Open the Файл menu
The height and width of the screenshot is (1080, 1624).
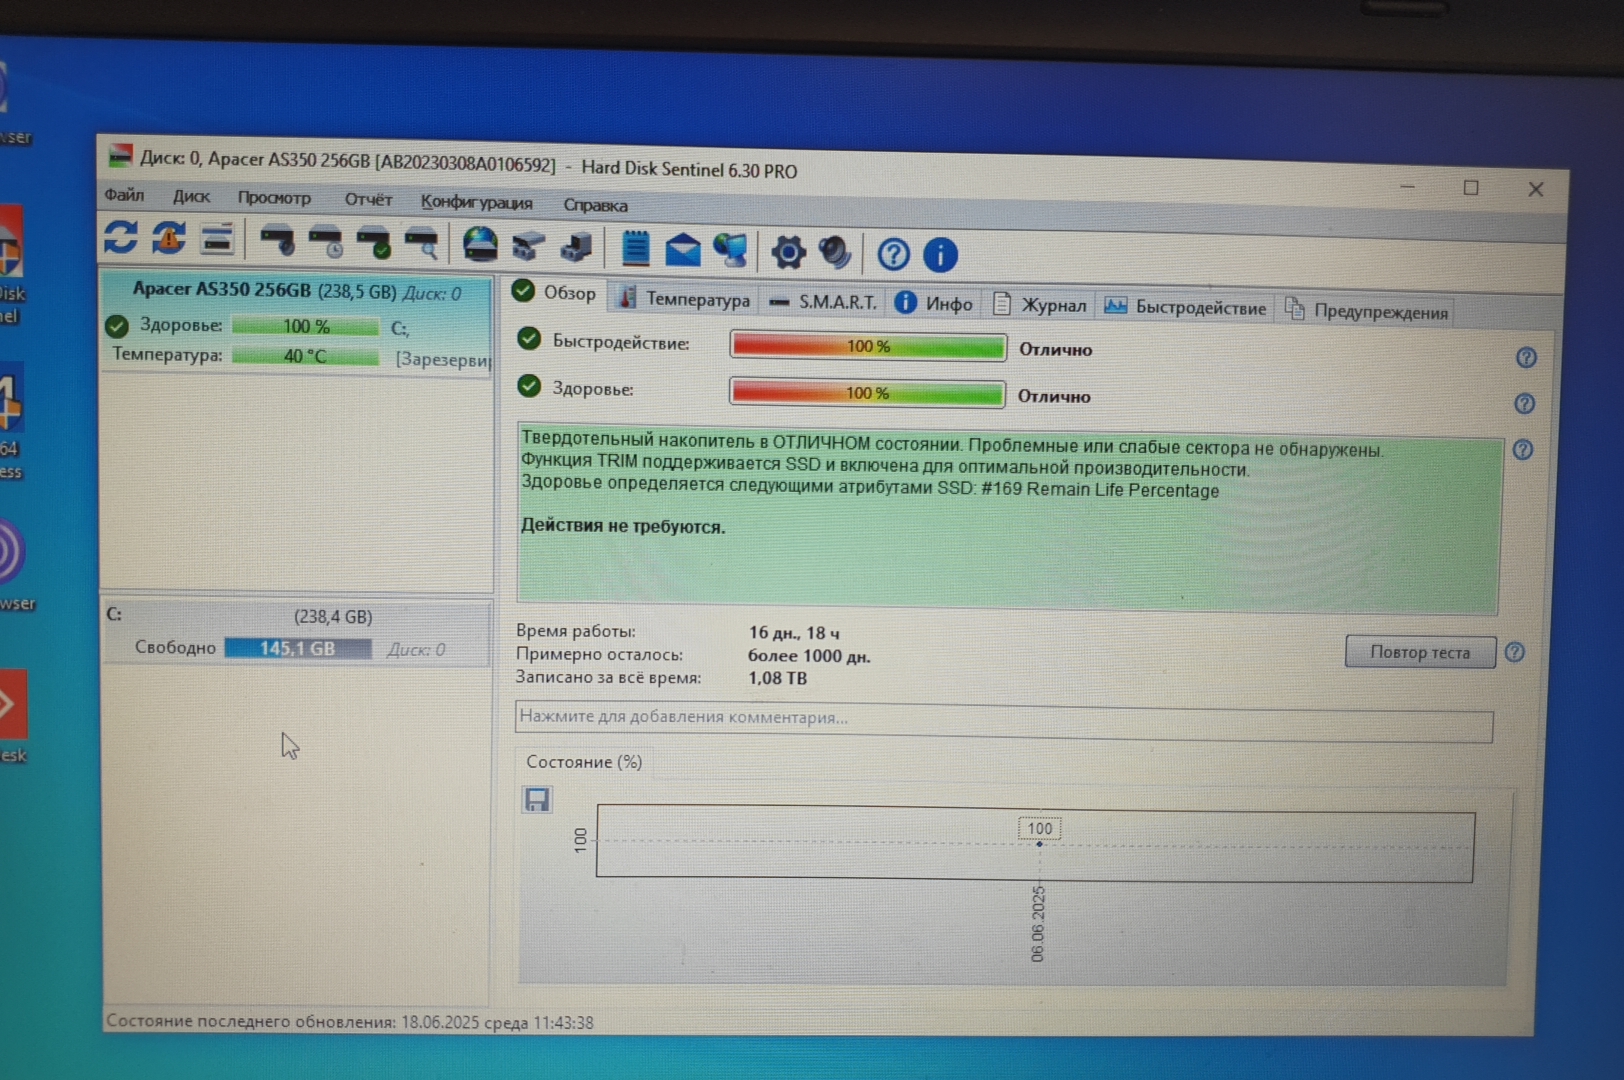[x=124, y=195]
